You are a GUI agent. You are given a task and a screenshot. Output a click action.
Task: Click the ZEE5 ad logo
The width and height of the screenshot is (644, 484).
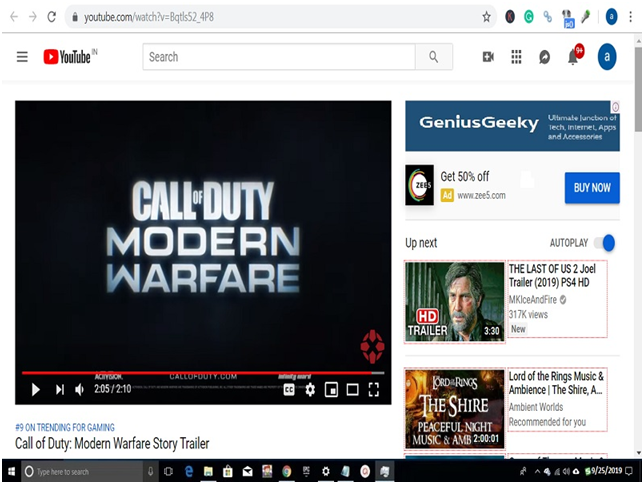(419, 185)
